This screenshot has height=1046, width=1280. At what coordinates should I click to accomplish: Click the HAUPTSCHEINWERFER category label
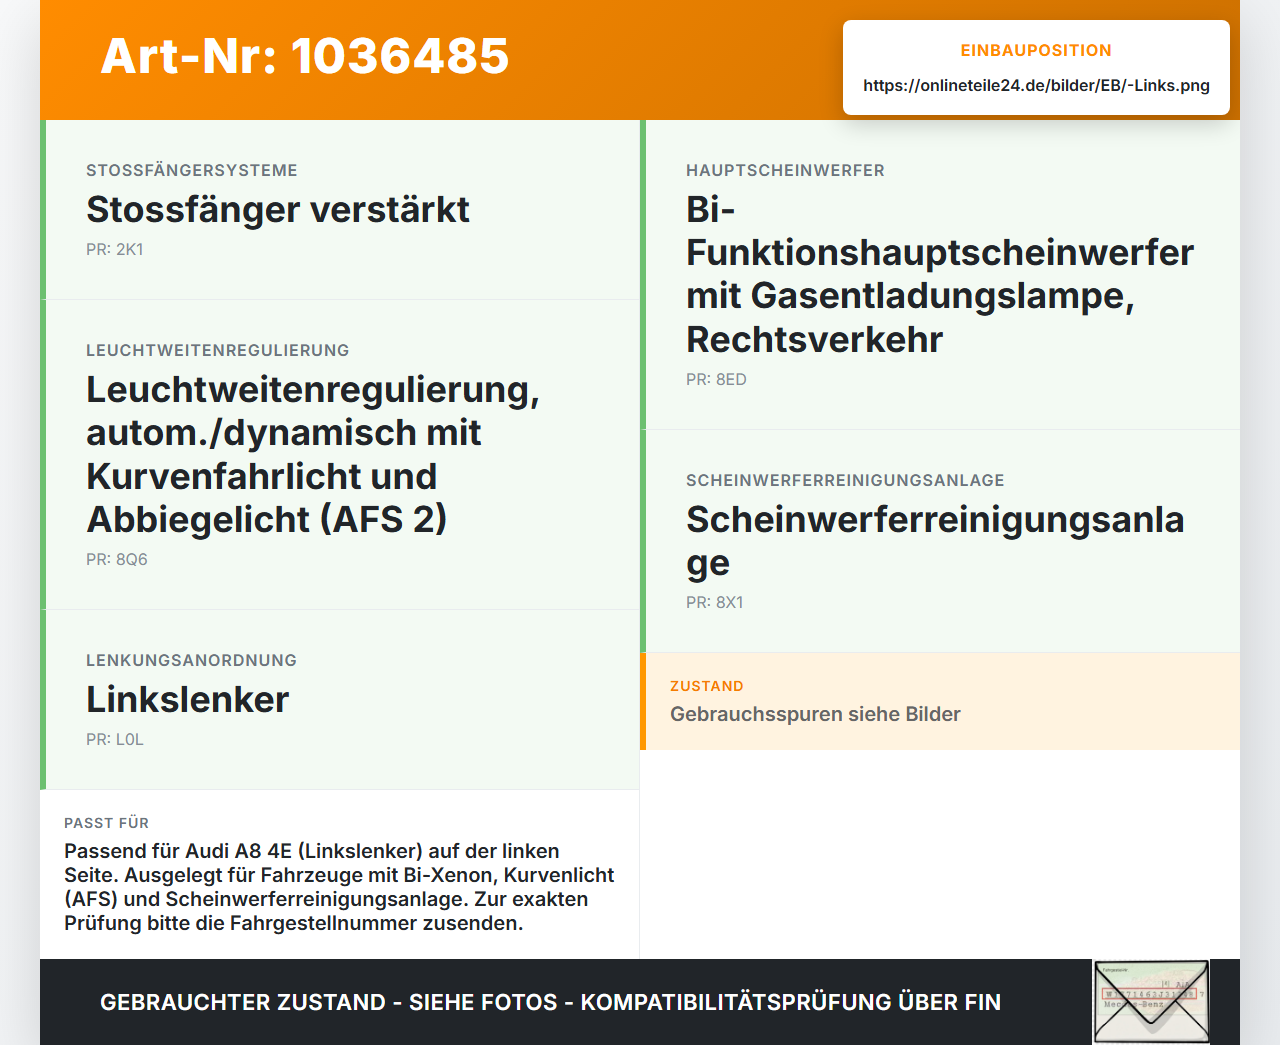click(x=785, y=171)
